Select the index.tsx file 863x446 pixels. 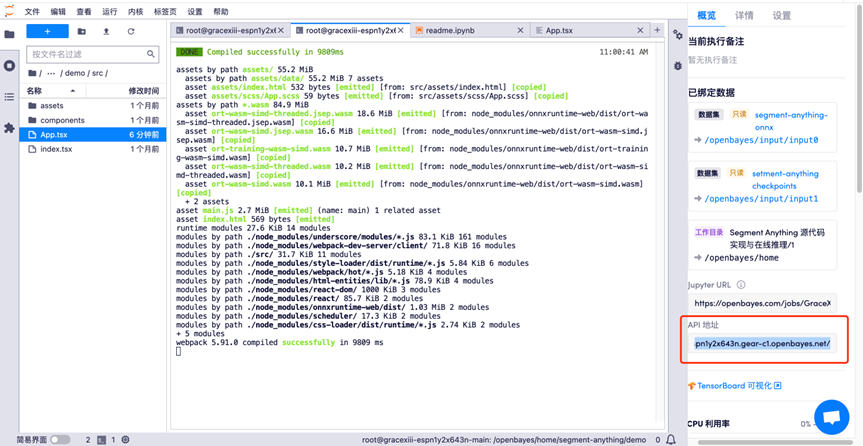click(92, 149)
